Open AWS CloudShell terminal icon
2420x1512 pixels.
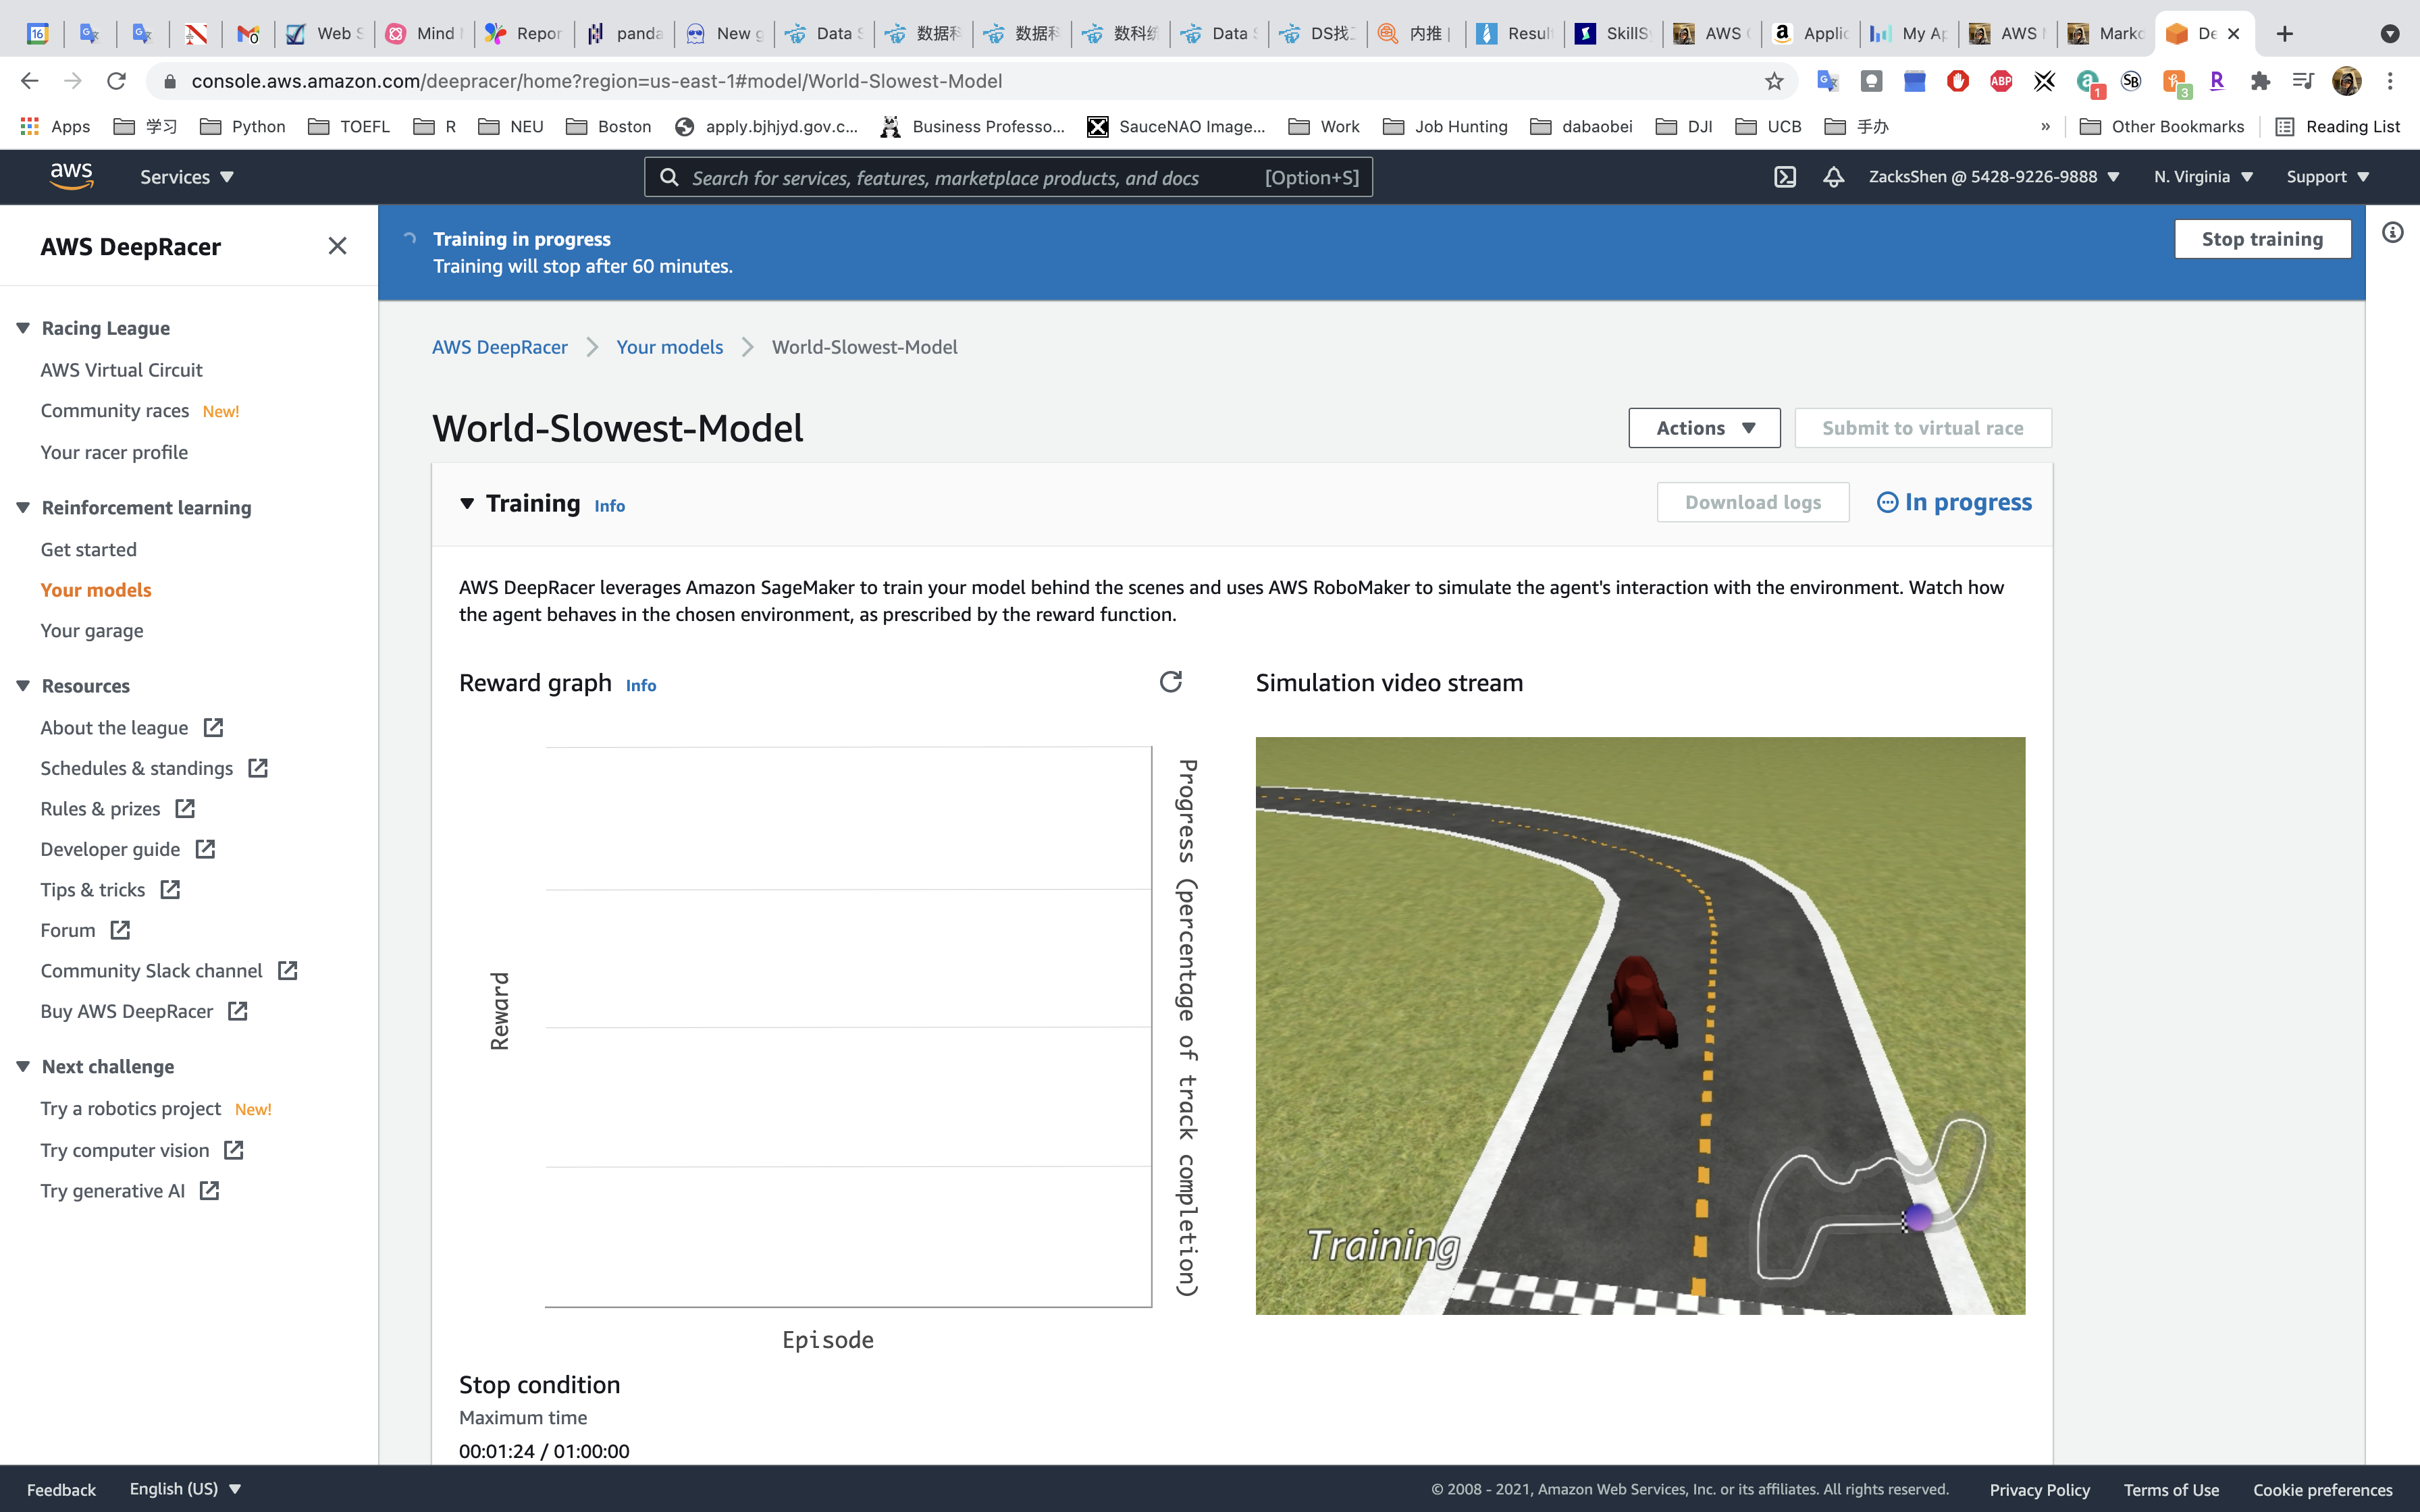pyautogui.click(x=1785, y=177)
